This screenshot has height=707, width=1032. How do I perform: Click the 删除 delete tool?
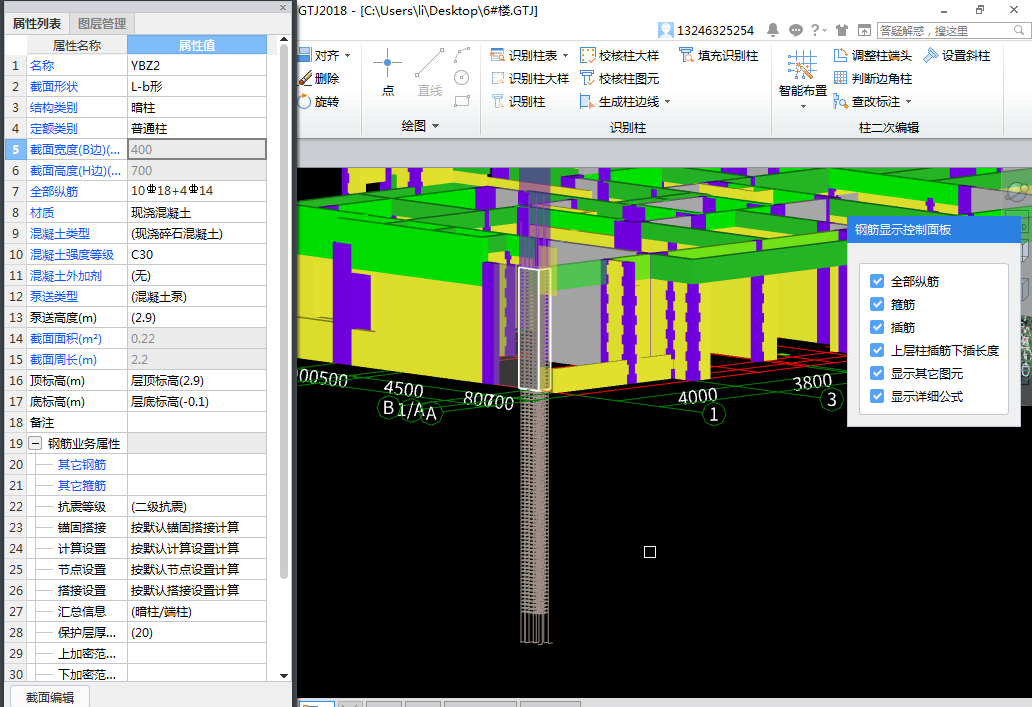(320, 78)
